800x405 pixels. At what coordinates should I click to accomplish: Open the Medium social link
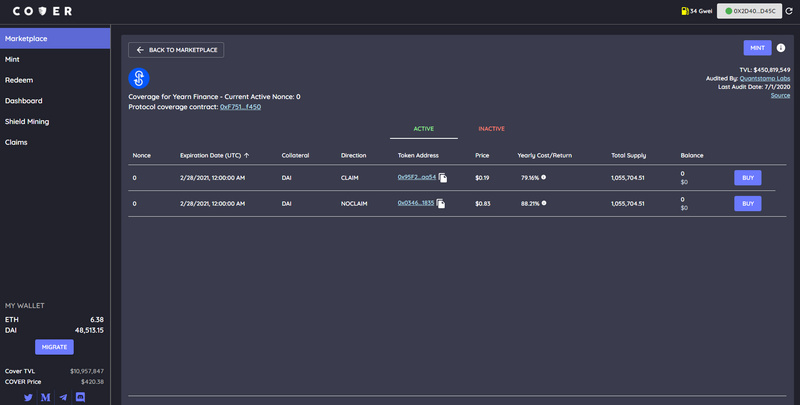pyautogui.click(x=45, y=397)
